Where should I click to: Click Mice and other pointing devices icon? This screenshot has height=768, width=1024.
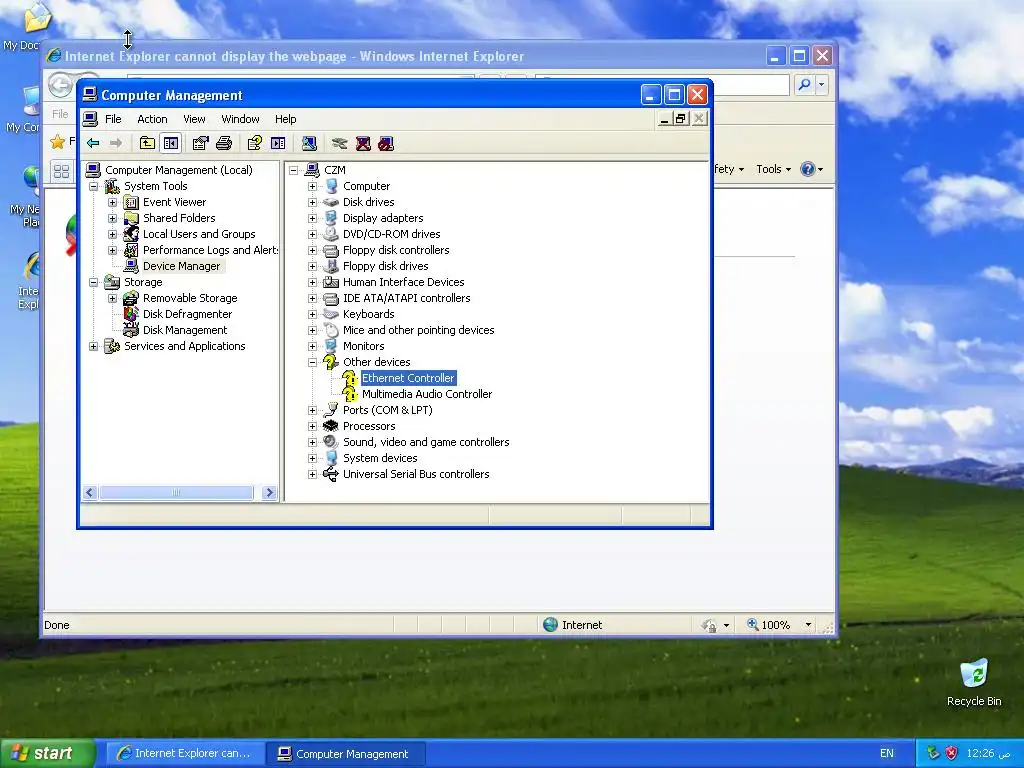click(x=331, y=330)
